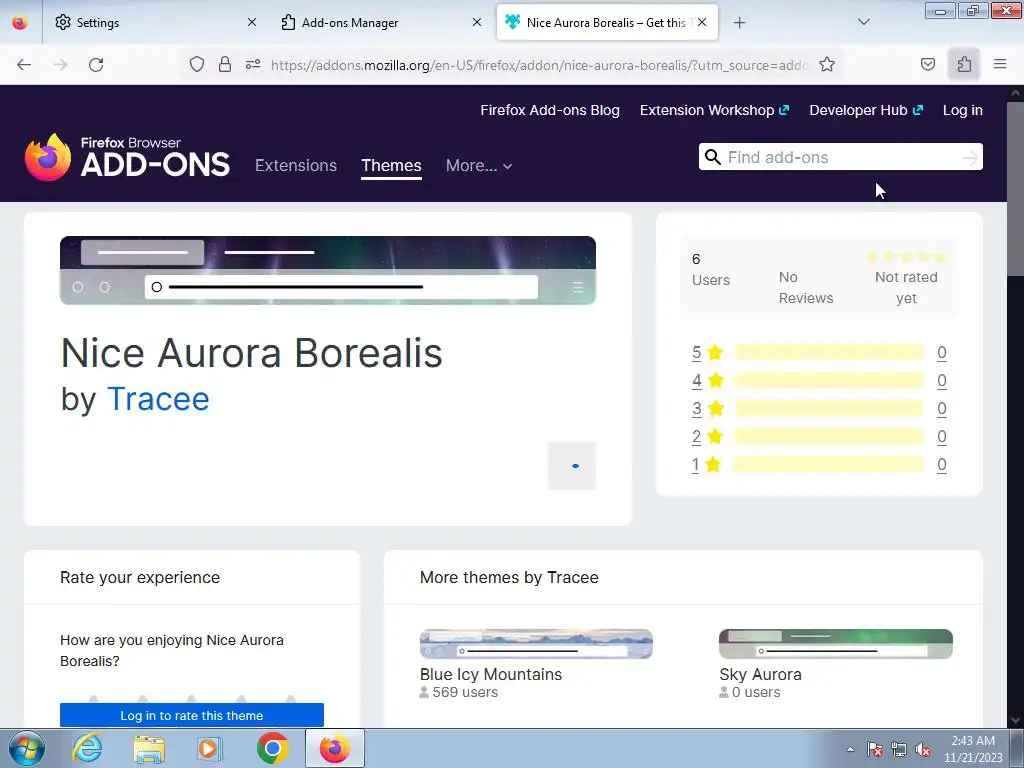Image resolution: width=1024 pixels, height=768 pixels.
Task: Open the Extensions section
Action: coord(296,166)
